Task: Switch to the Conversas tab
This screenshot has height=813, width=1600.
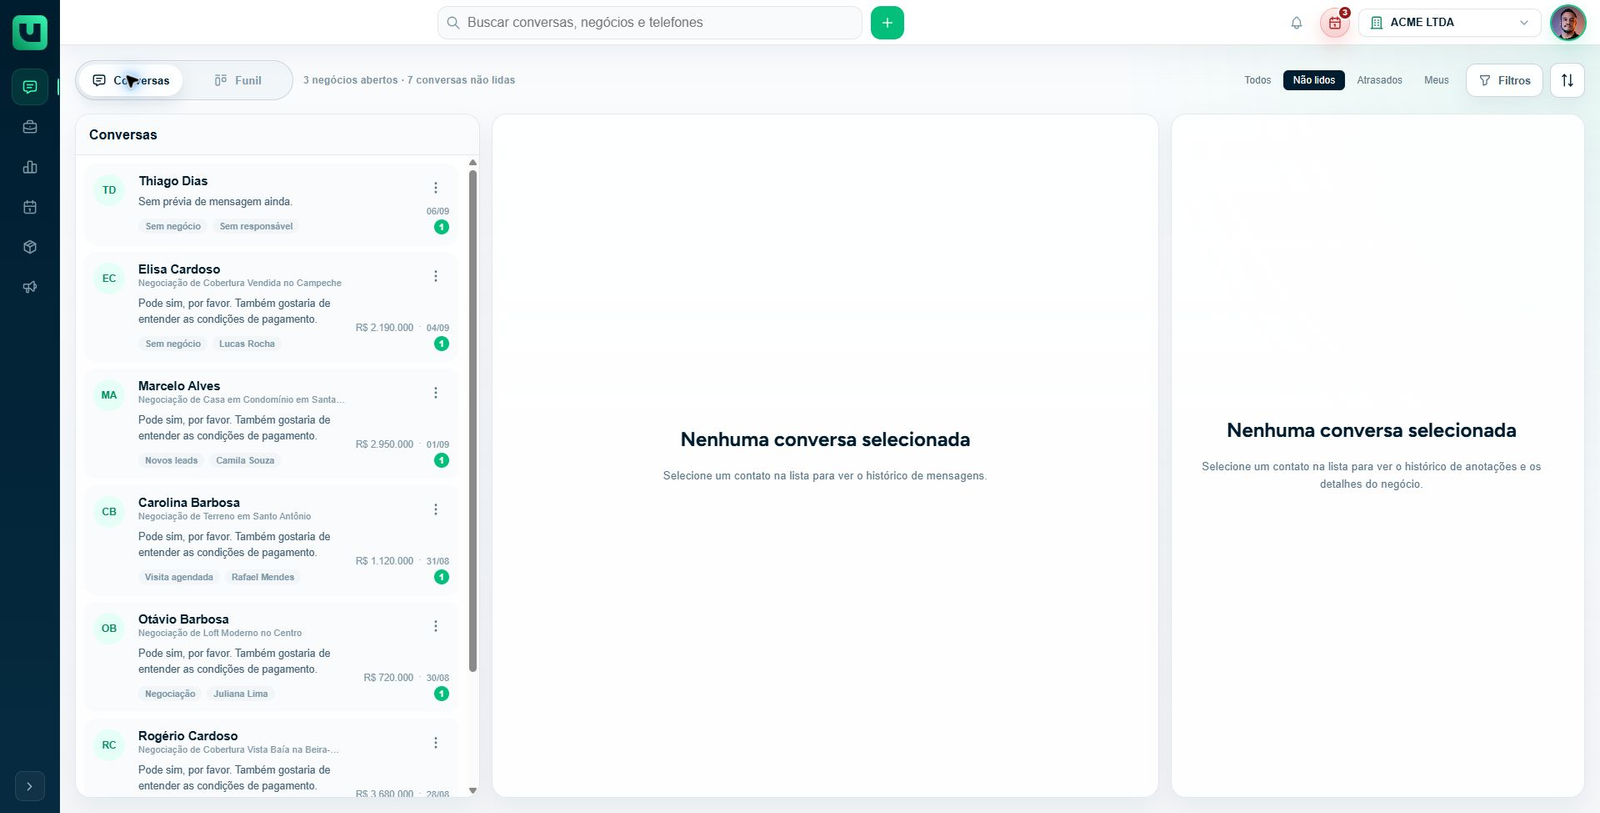Action: pyautogui.click(x=131, y=80)
